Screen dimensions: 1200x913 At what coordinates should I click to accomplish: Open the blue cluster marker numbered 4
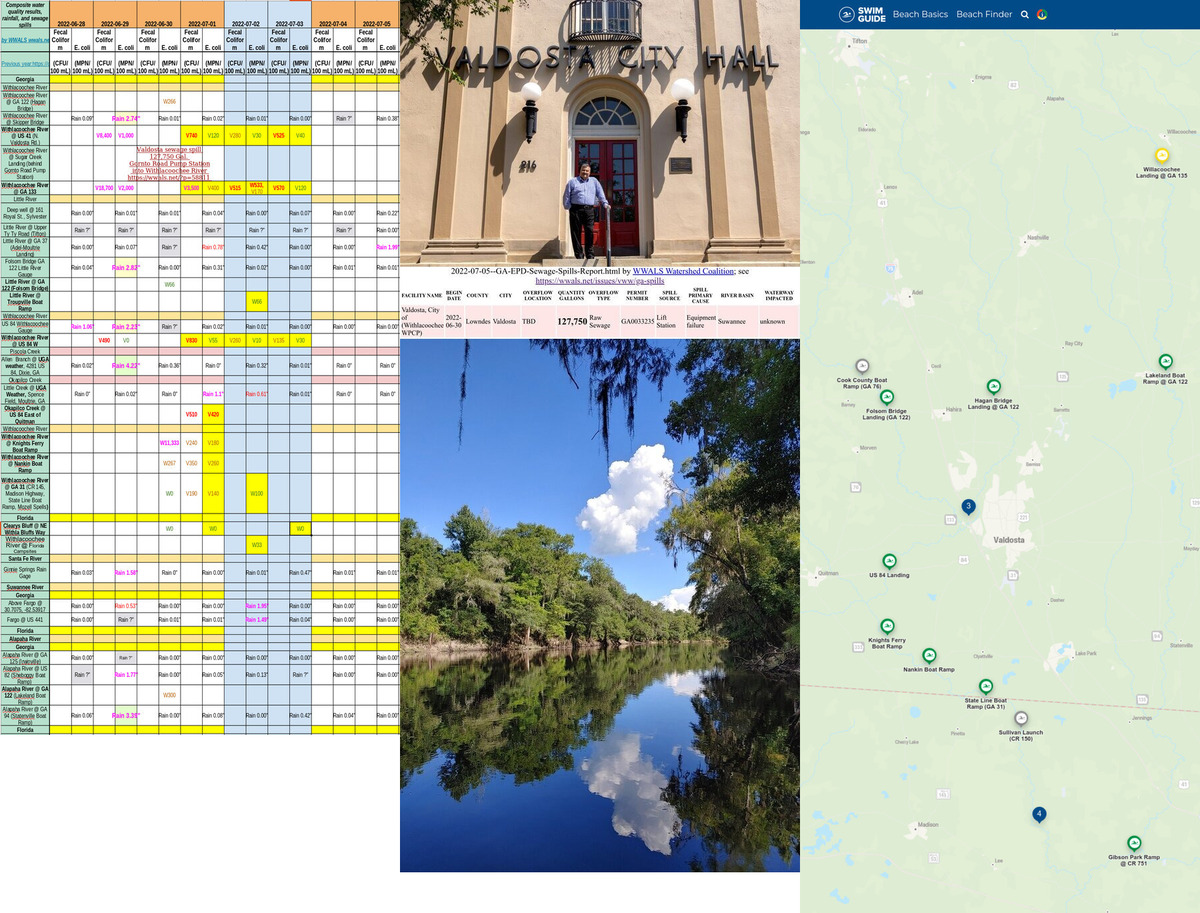[1039, 814]
